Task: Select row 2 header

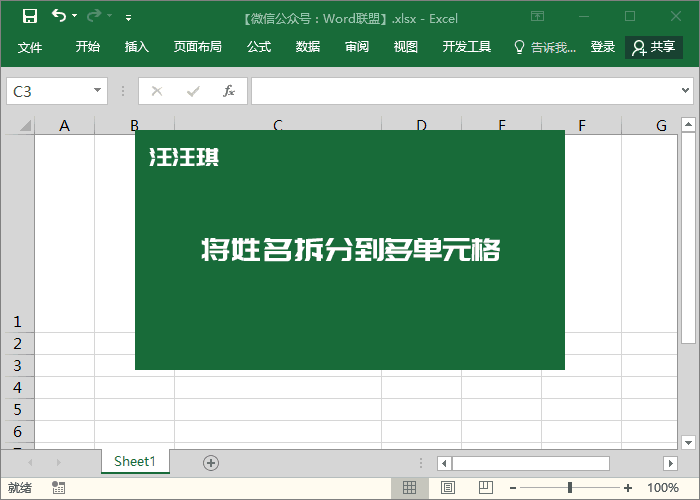Action: [17, 343]
